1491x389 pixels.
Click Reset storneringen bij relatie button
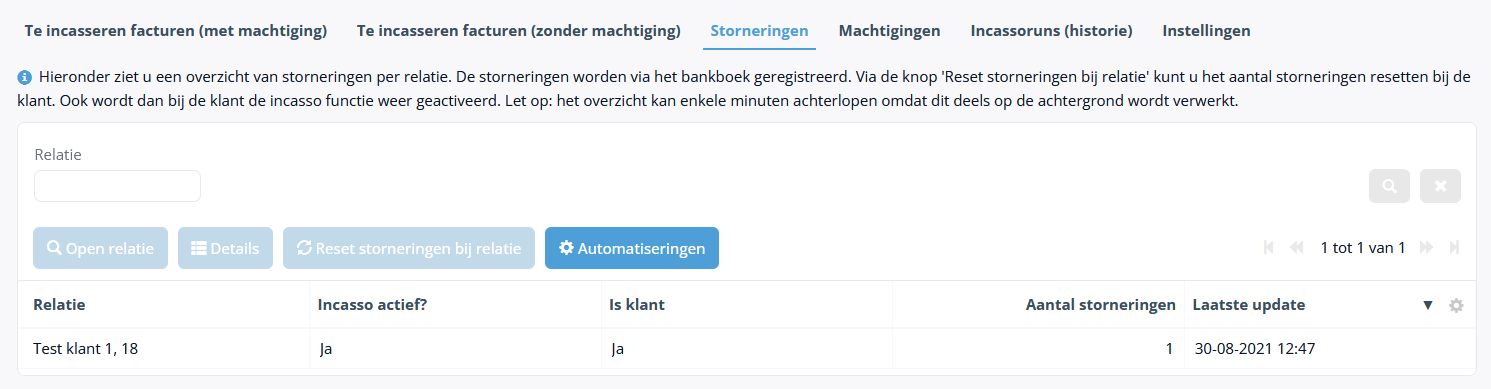pyautogui.click(x=409, y=248)
